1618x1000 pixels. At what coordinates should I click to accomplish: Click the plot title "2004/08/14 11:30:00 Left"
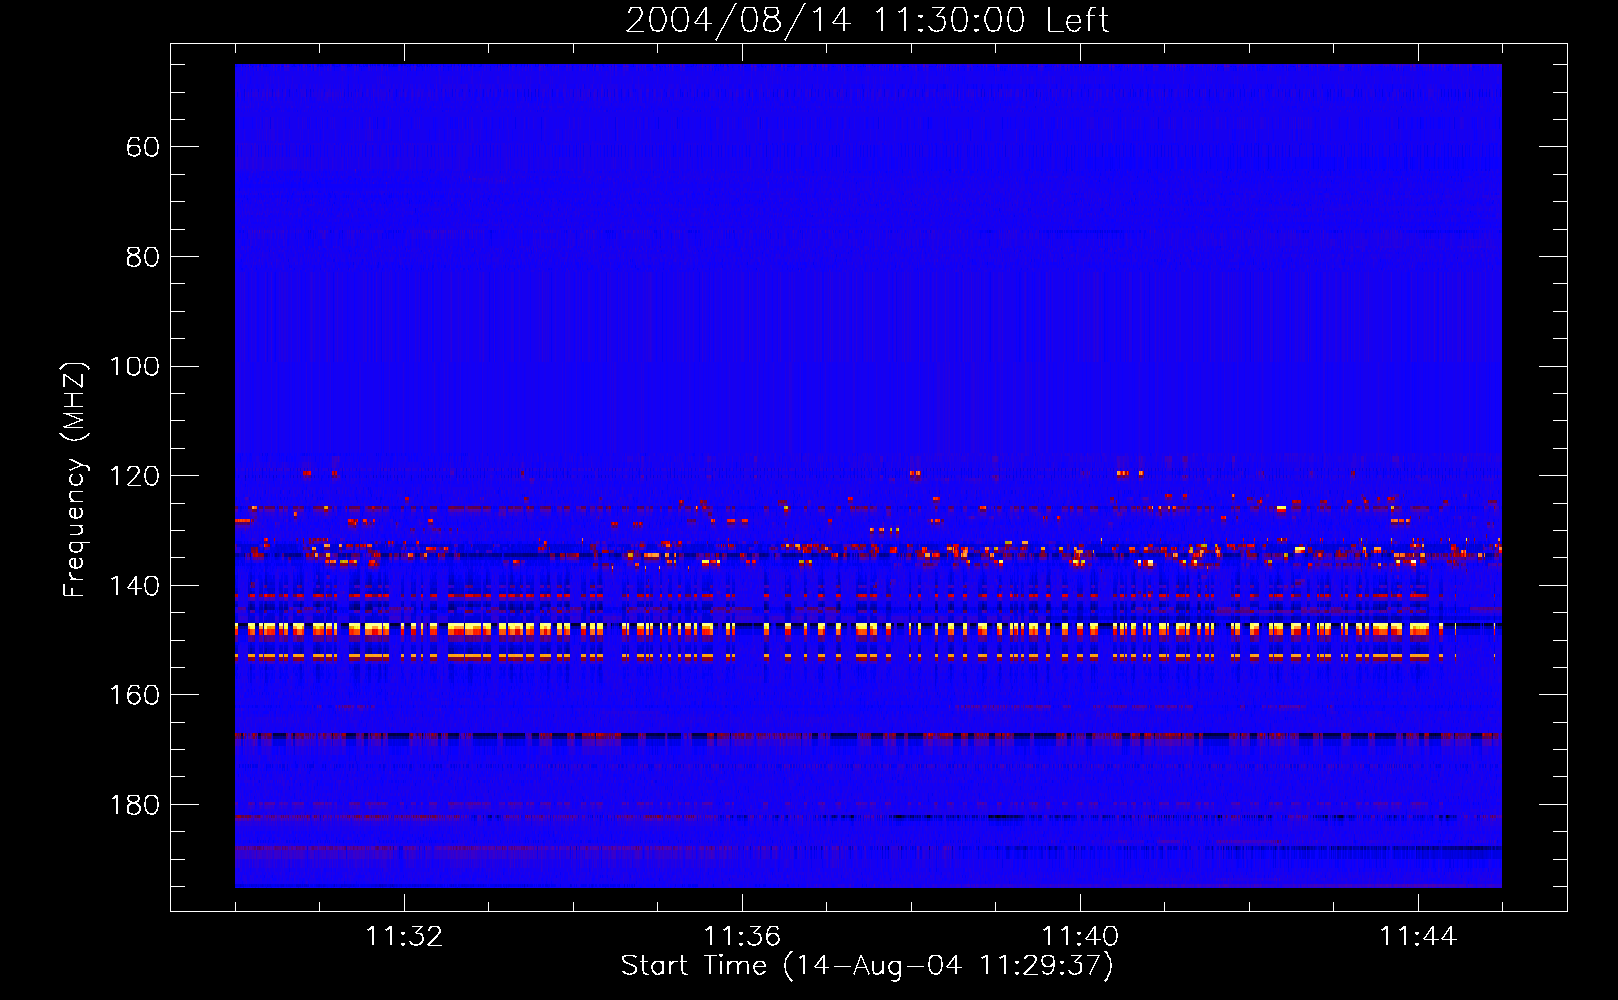click(867, 20)
